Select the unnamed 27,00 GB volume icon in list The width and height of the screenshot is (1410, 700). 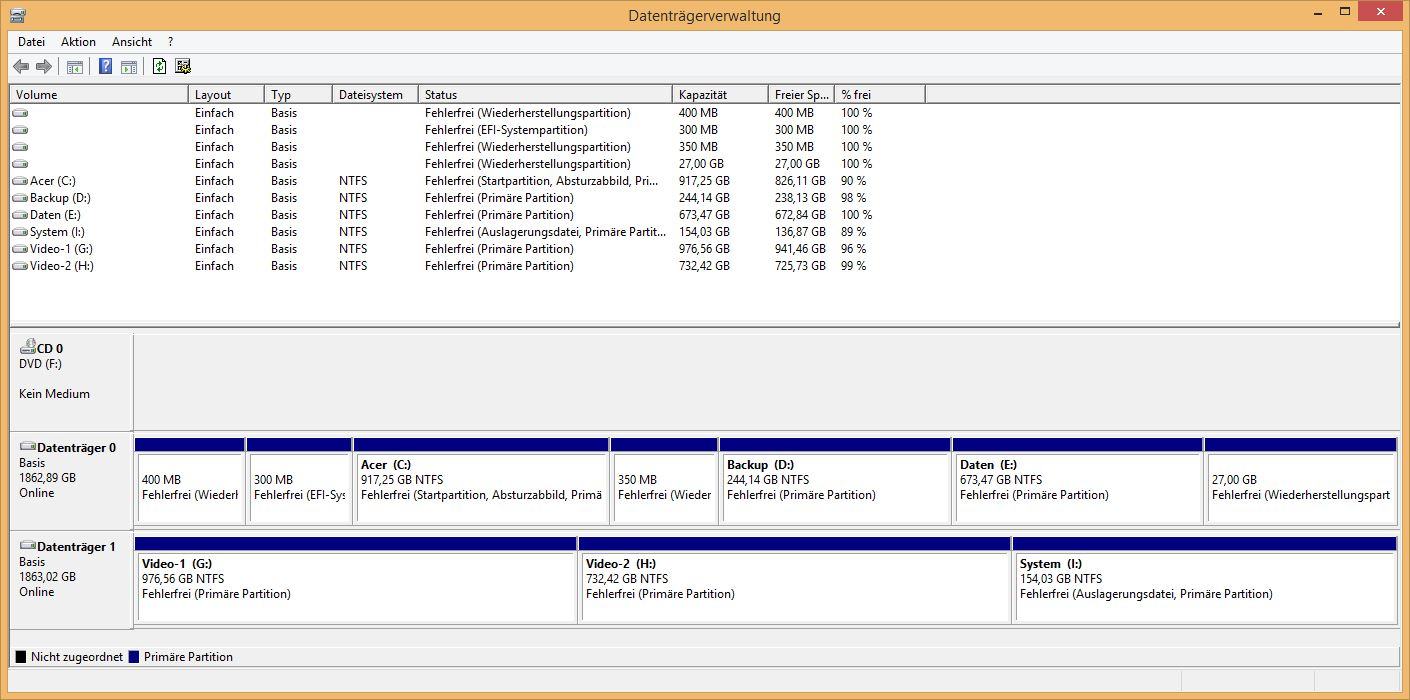[x=20, y=164]
